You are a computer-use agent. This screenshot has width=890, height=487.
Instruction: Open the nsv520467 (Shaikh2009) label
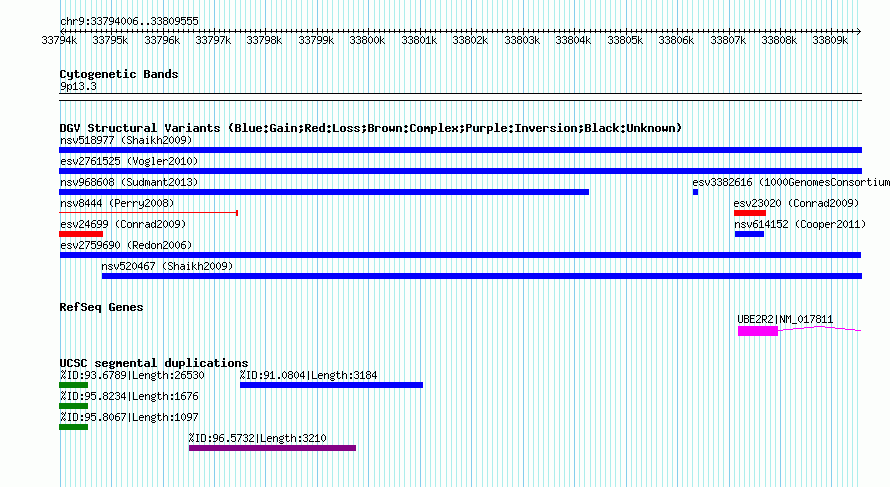pos(167,266)
